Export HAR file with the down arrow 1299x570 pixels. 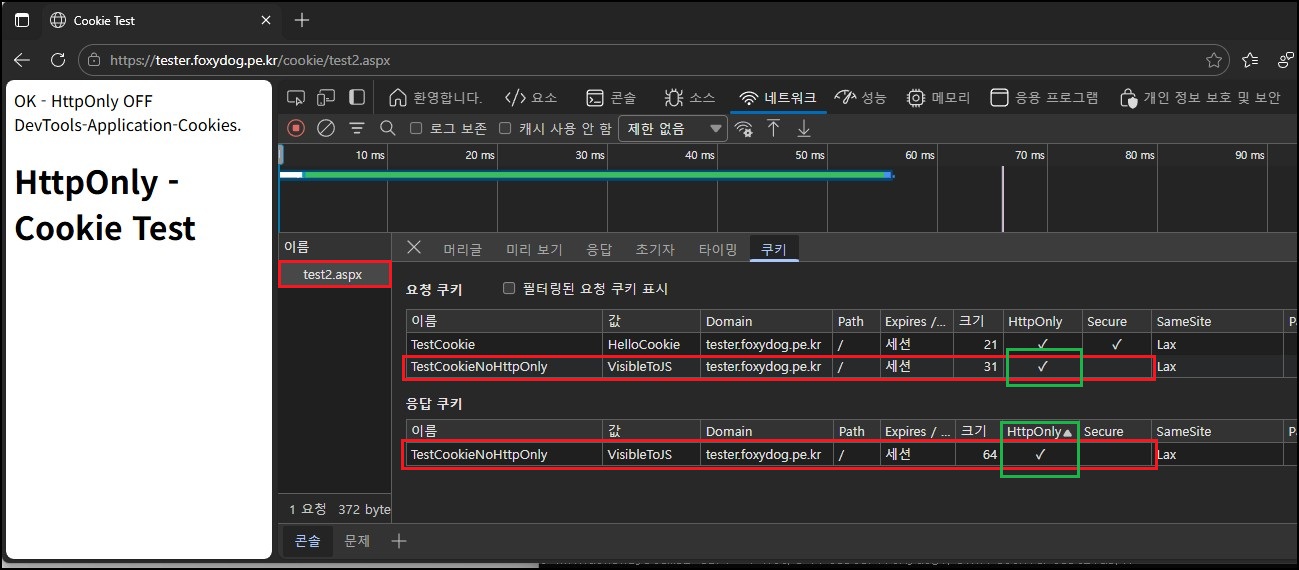coord(804,128)
